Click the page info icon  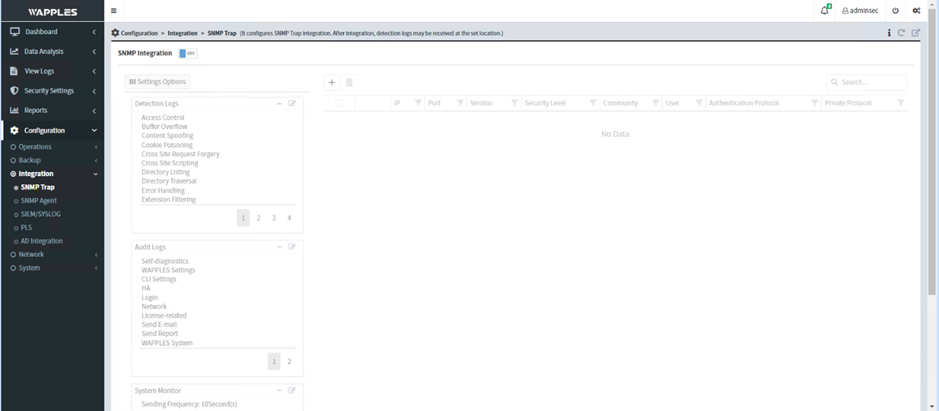point(889,33)
